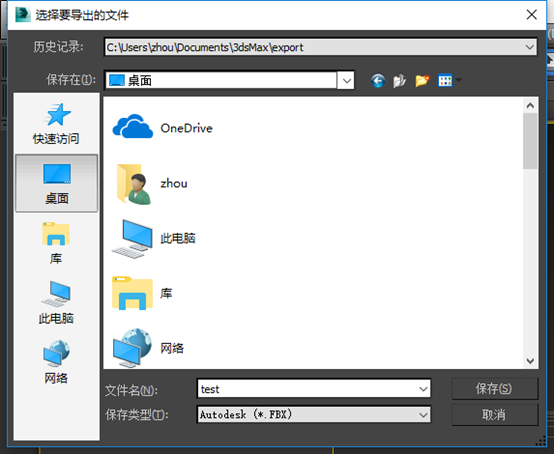Select 网络 in the places bar
This screenshot has height=454, width=554.
[57, 362]
